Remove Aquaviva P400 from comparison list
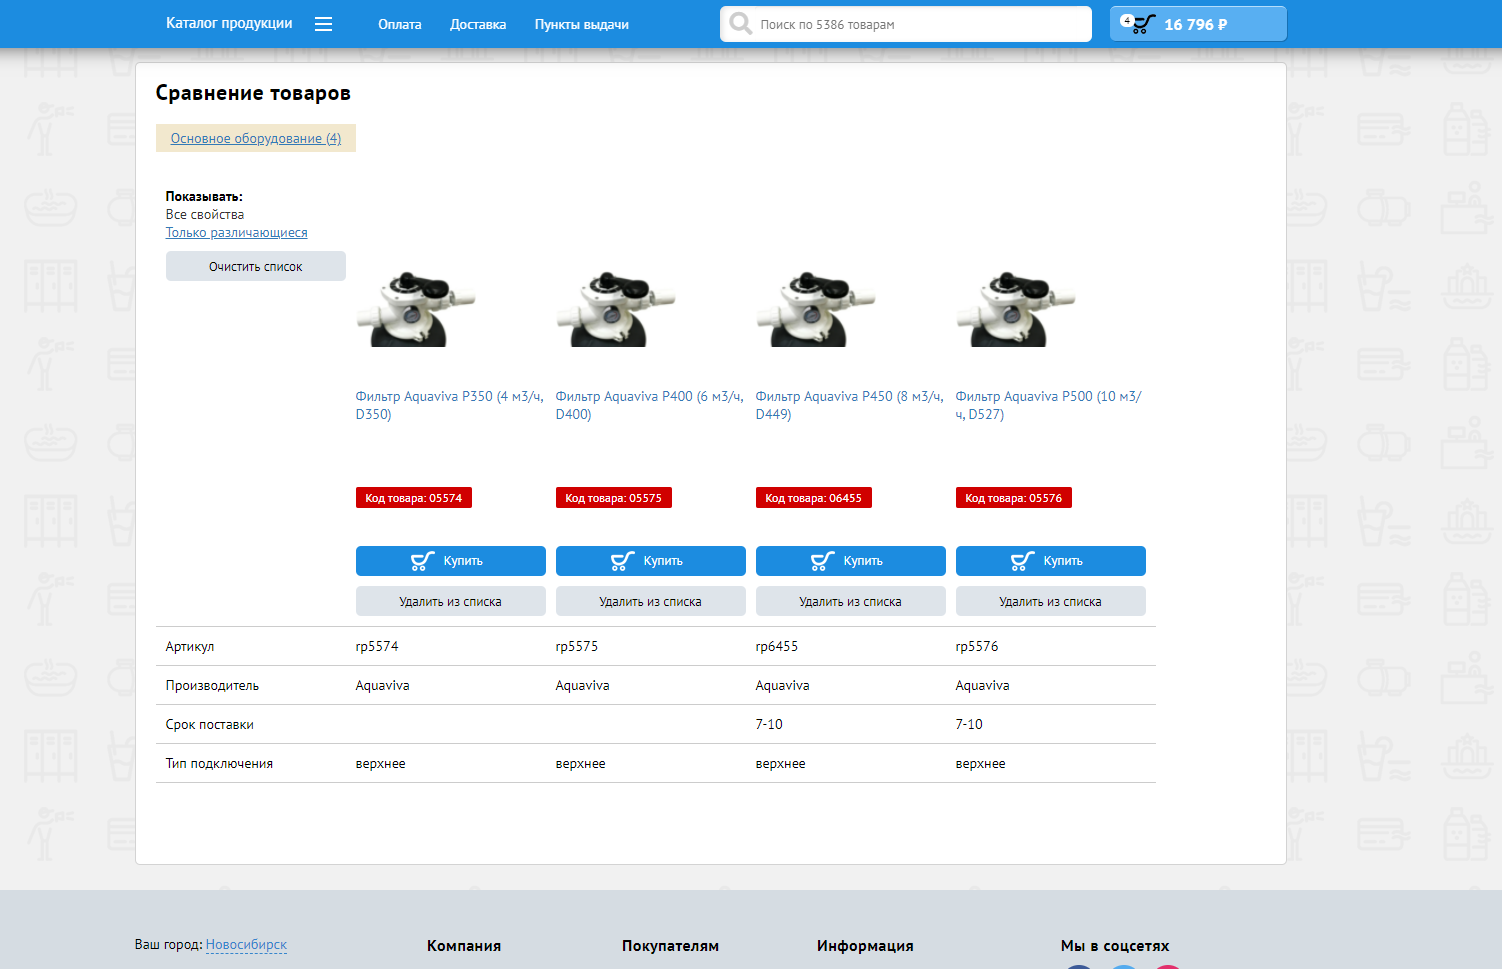 point(650,602)
